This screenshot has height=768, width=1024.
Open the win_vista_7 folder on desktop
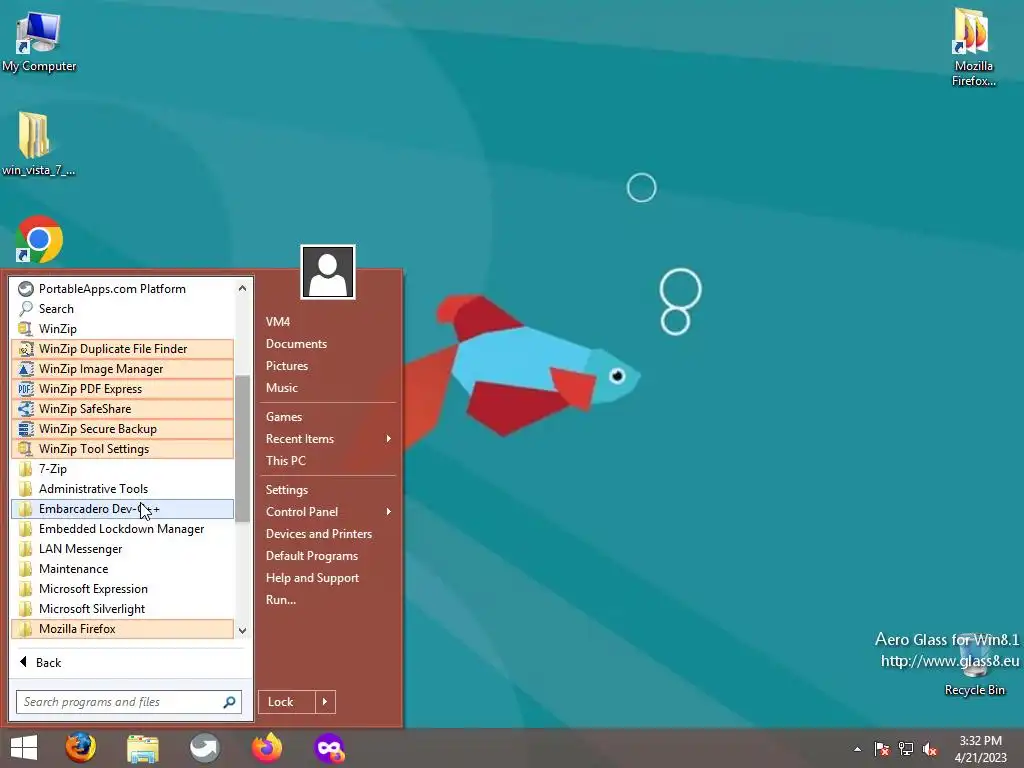[x=37, y=144]
